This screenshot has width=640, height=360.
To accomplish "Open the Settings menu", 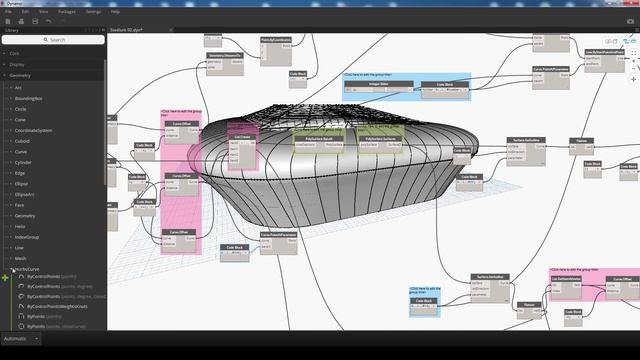I will [x=93, y=12].
